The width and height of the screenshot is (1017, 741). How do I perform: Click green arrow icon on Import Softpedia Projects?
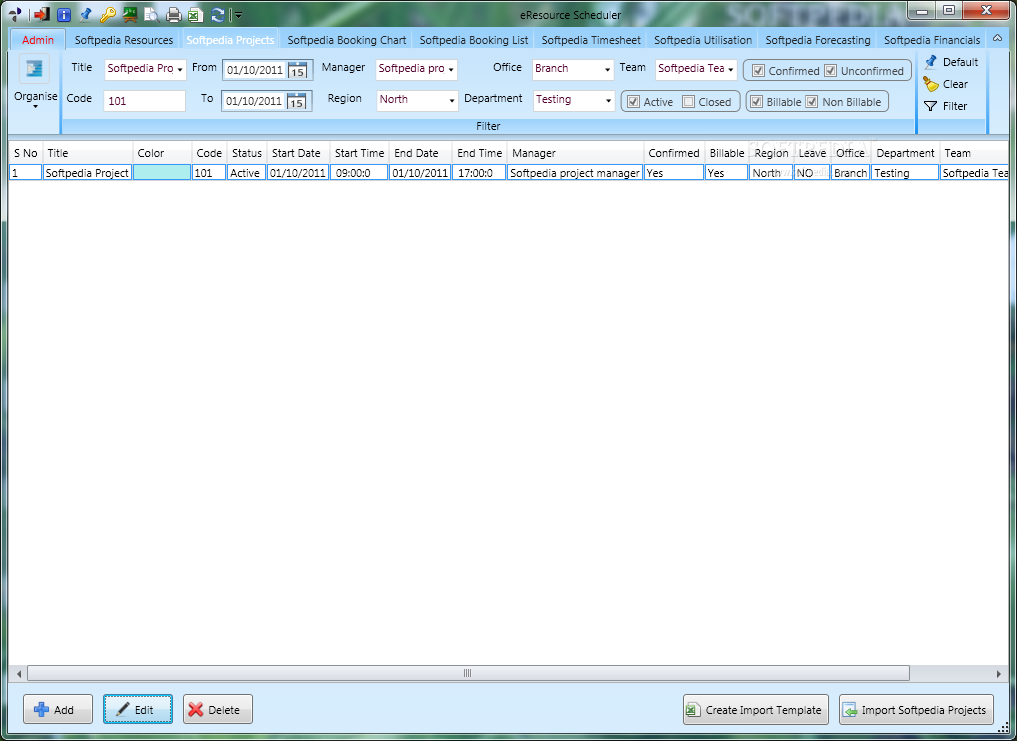850,710
